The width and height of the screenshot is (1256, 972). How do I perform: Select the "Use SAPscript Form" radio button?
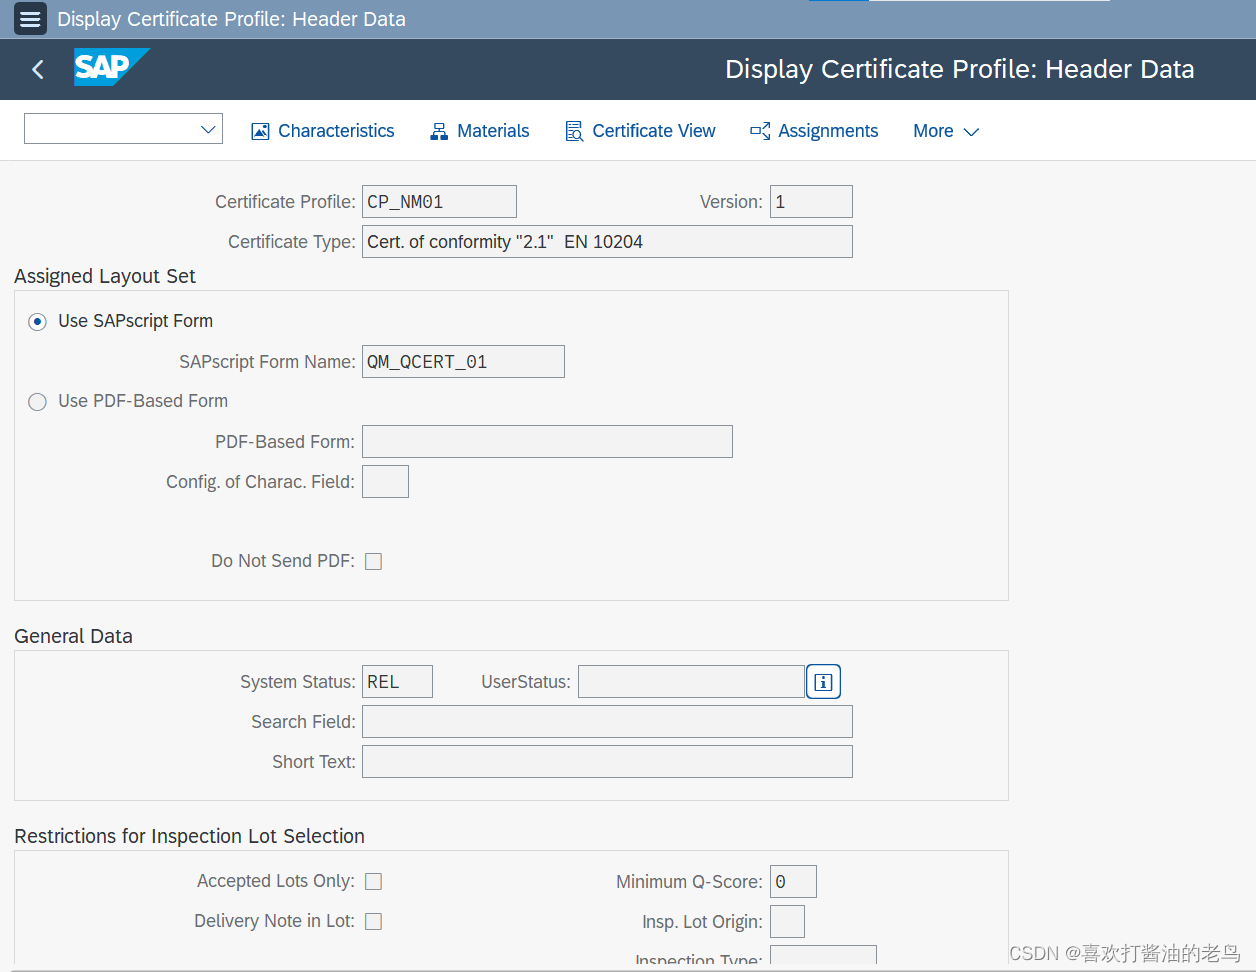37,321
